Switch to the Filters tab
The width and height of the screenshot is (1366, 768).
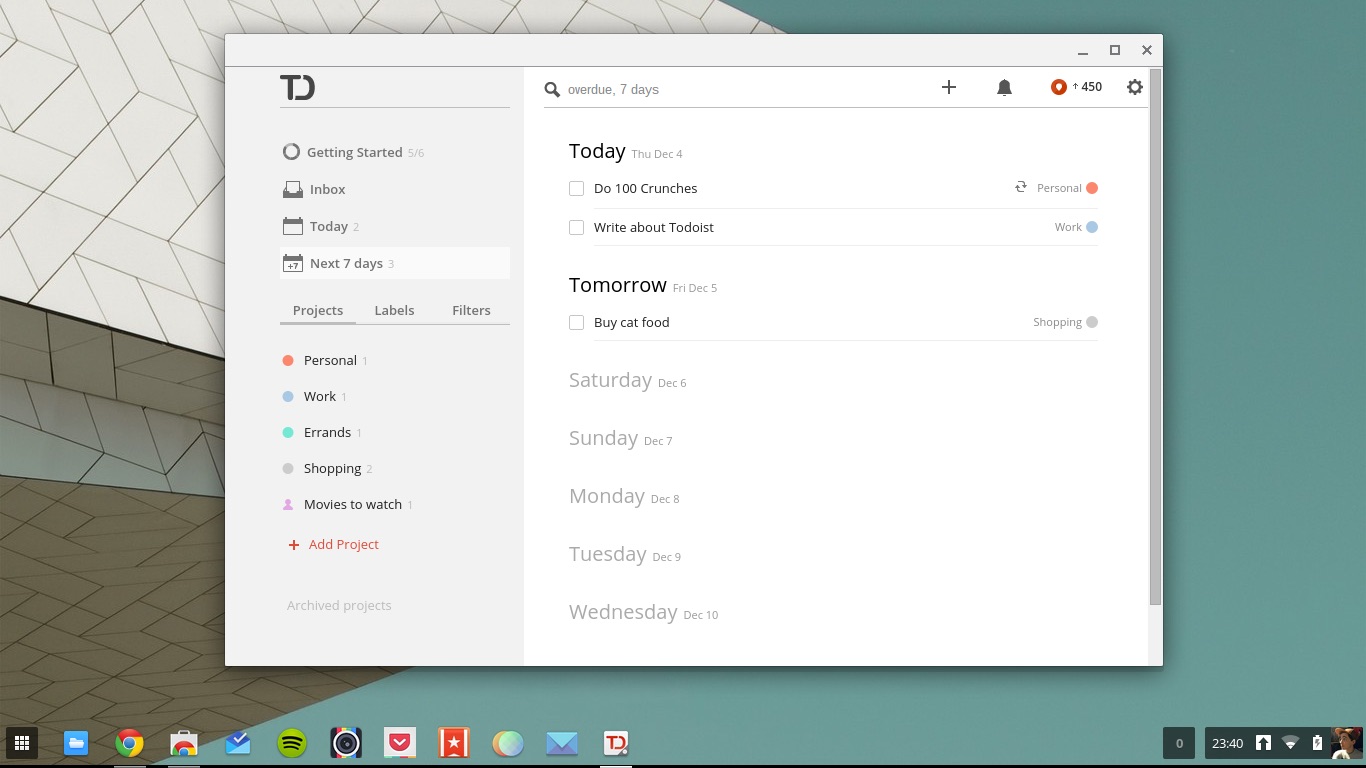pyautogui.click(x=471, y=310)
